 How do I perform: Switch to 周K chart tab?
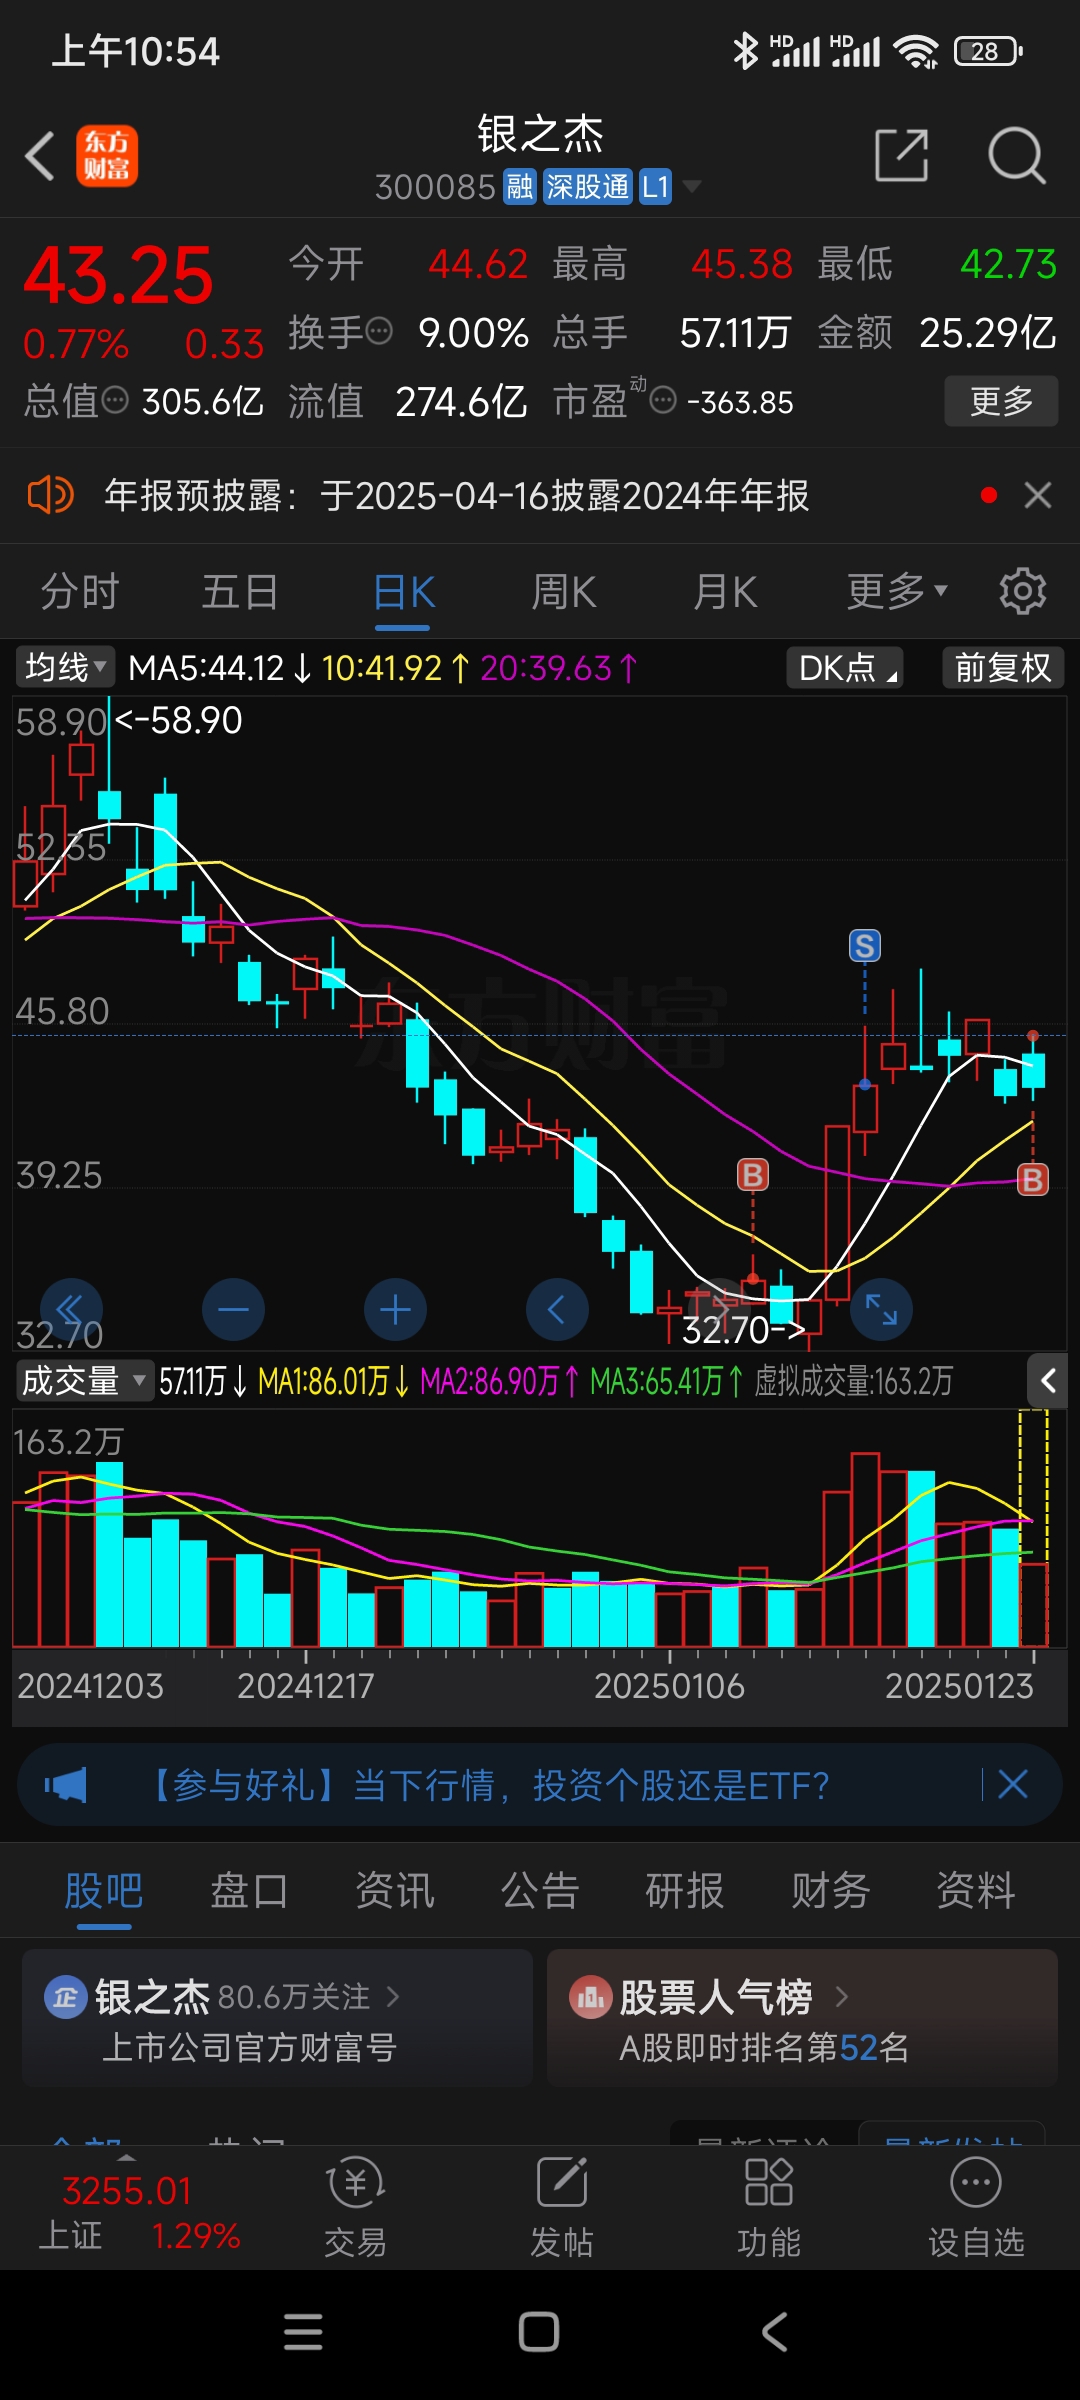[564, 592]
